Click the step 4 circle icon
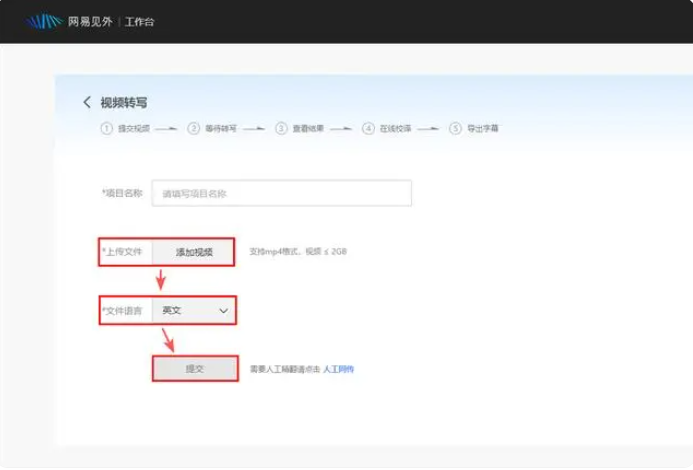Image resolution: width=693 pixels, height=470 pixels. click(x=368, y=128)
